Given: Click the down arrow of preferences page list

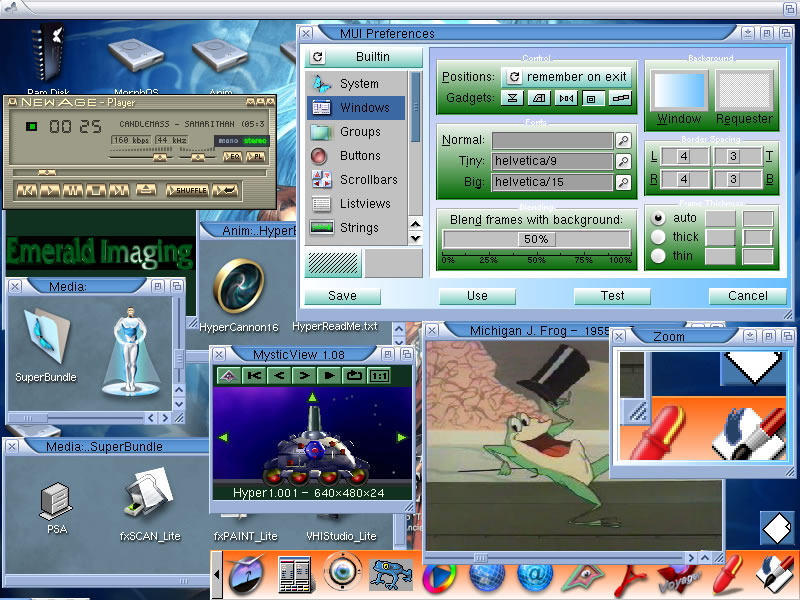Looking at the screenshot, I should pos(416,238).
